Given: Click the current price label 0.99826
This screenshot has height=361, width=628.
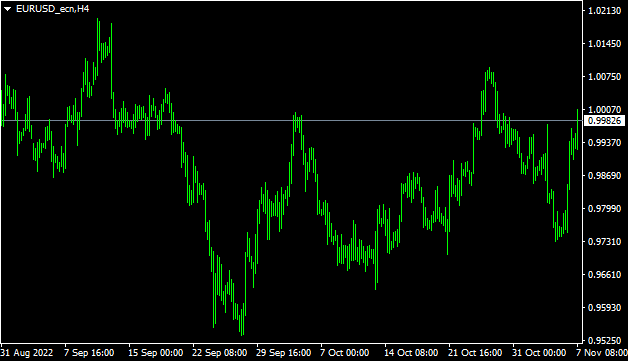Looking at the screenshot, I should coord(605,121).
